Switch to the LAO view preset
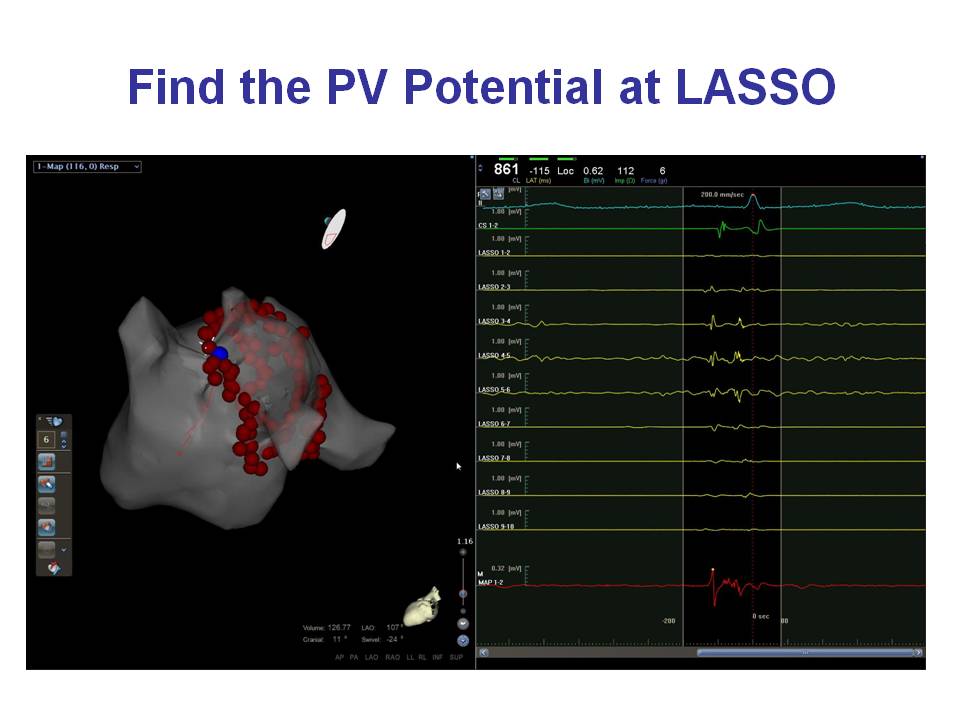The image size is (960, 720). [372, 658]
